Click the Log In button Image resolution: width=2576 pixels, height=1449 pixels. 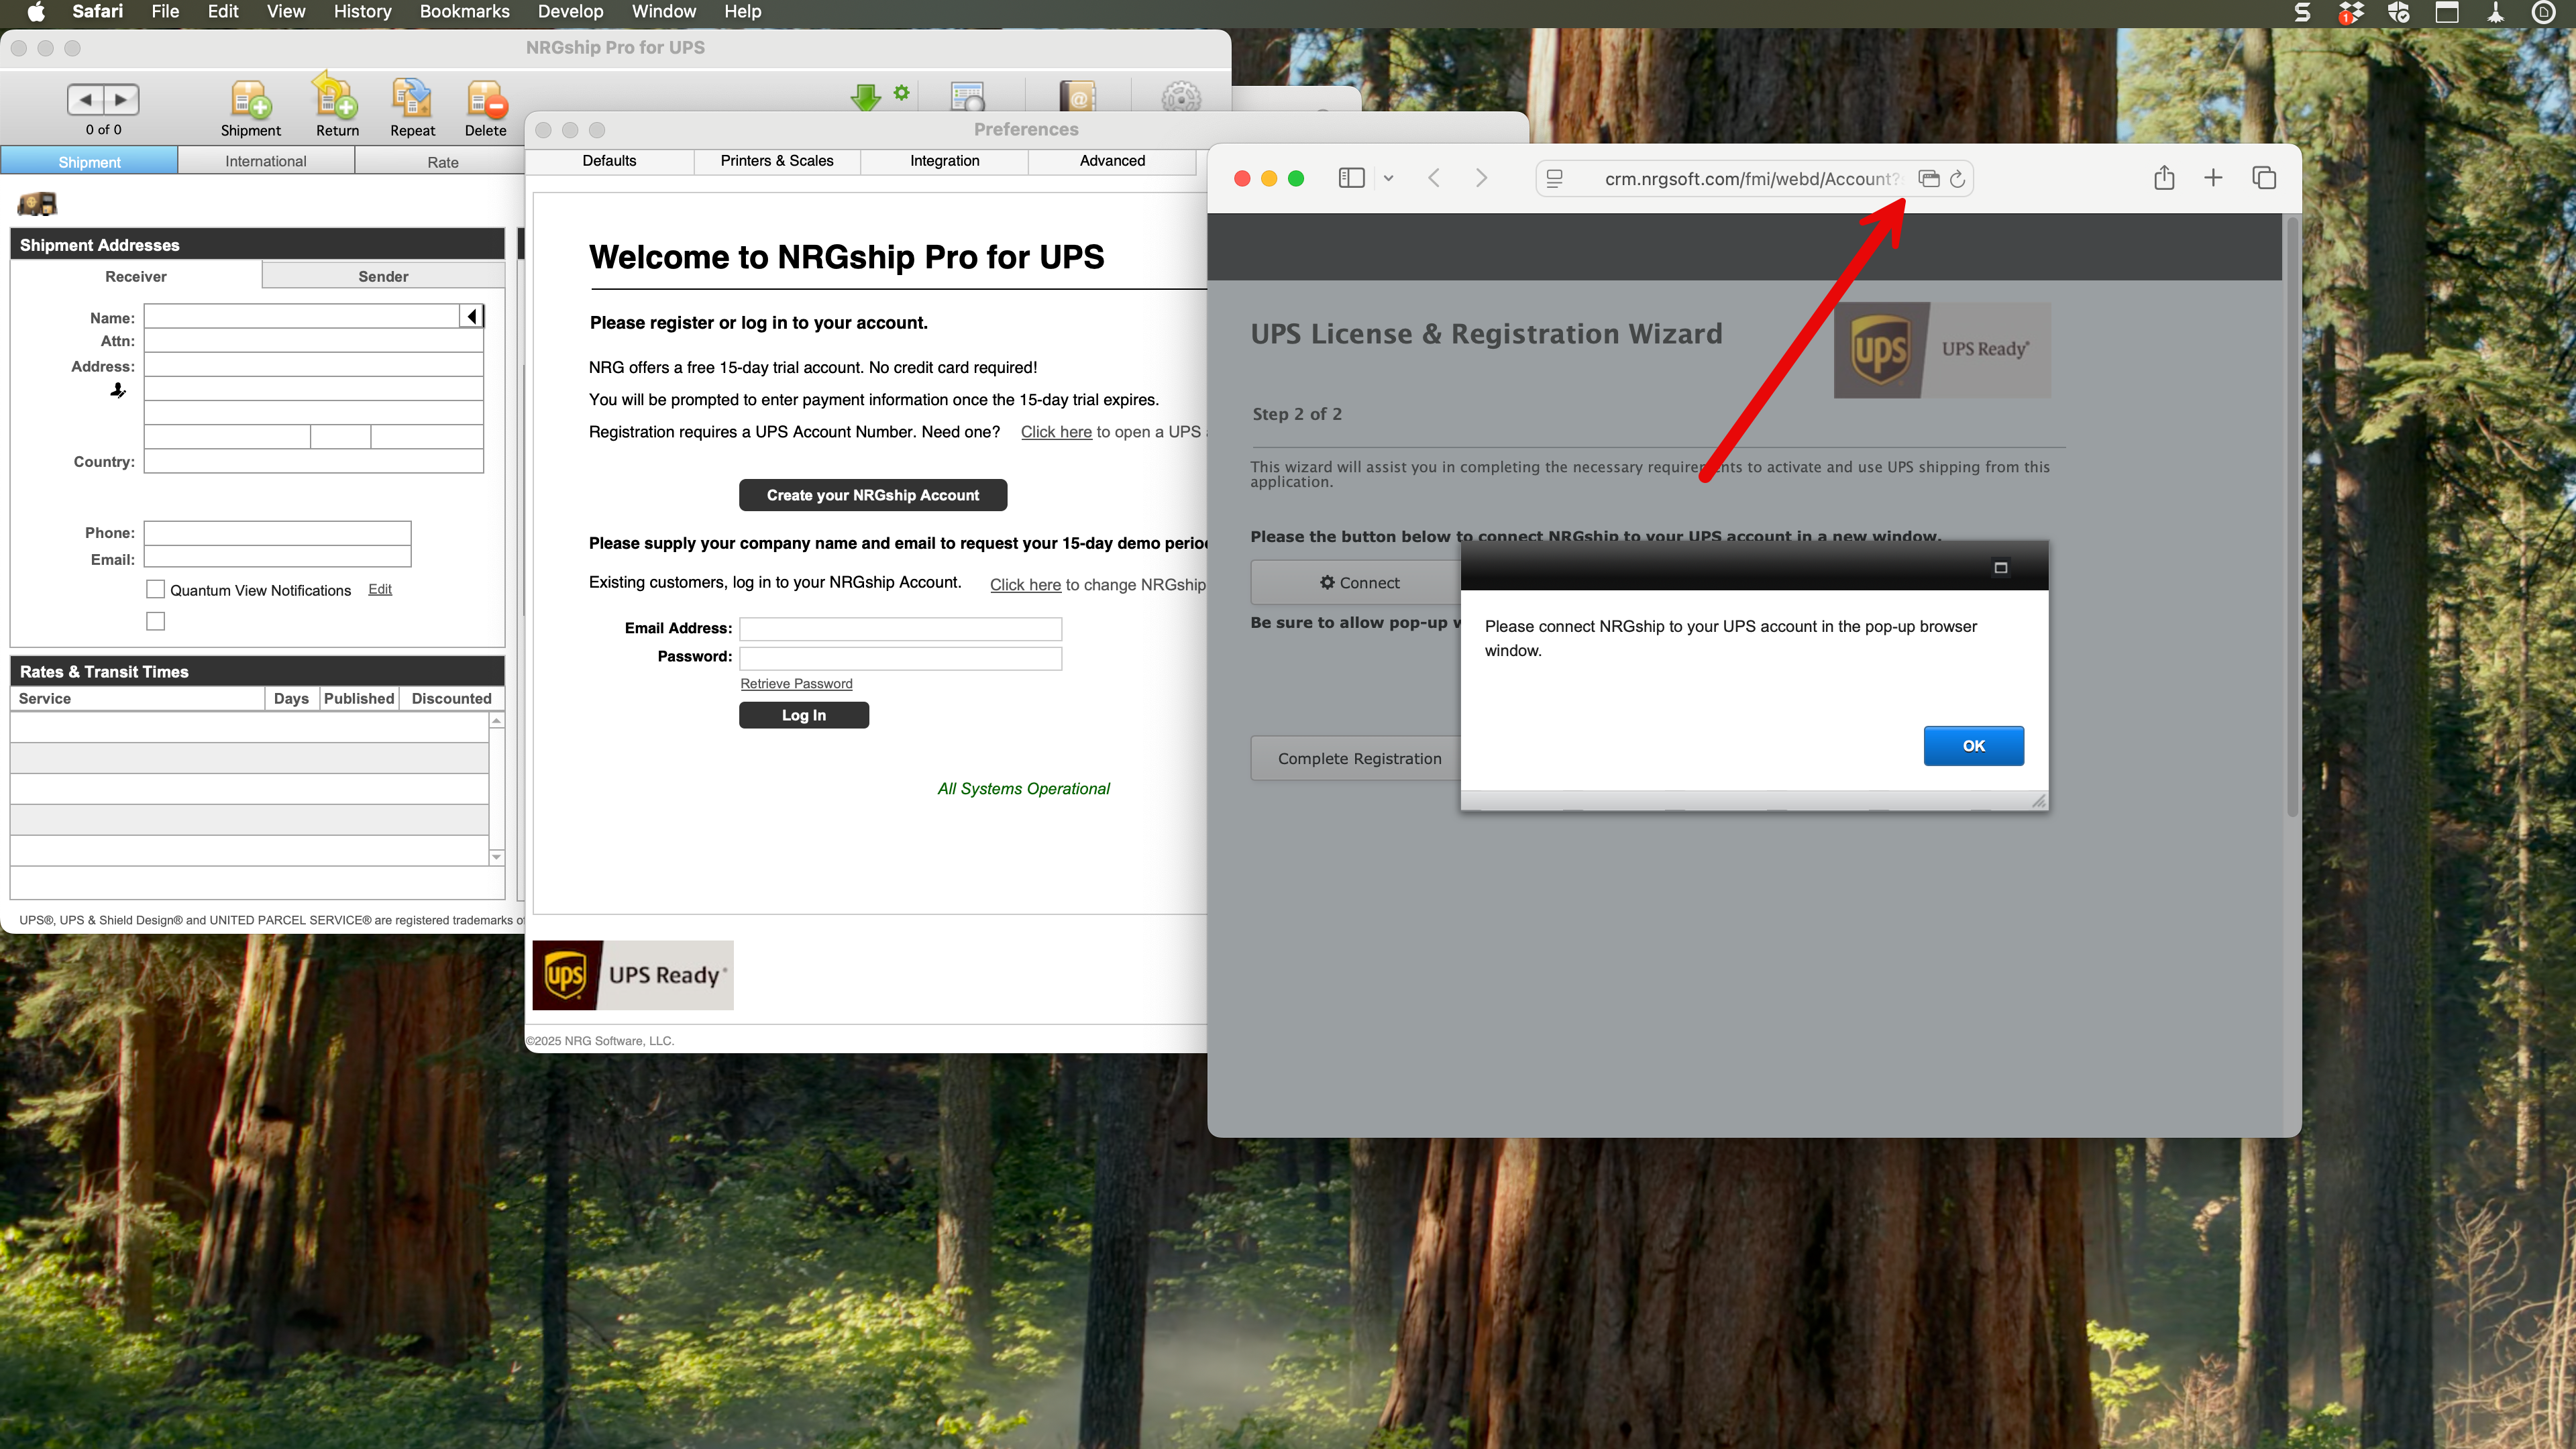pyautogui.click(x=804, y=715)
